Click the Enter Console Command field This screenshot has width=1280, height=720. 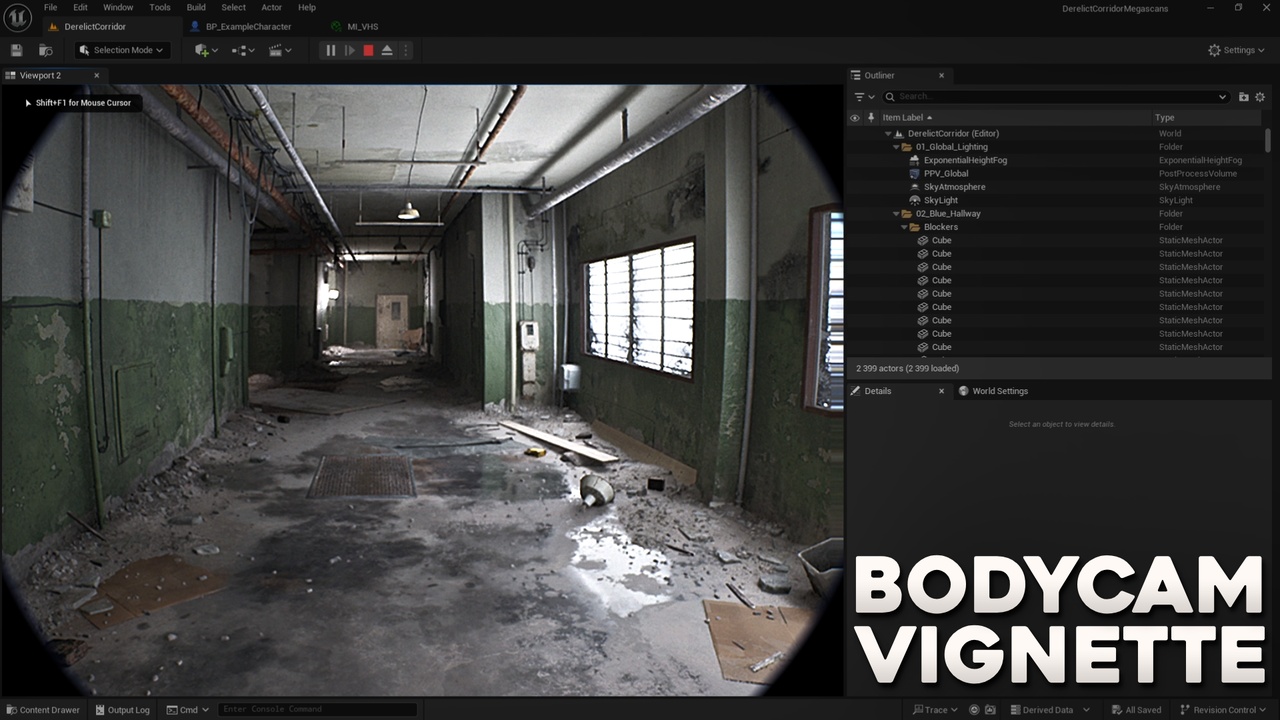click(317, 710)
